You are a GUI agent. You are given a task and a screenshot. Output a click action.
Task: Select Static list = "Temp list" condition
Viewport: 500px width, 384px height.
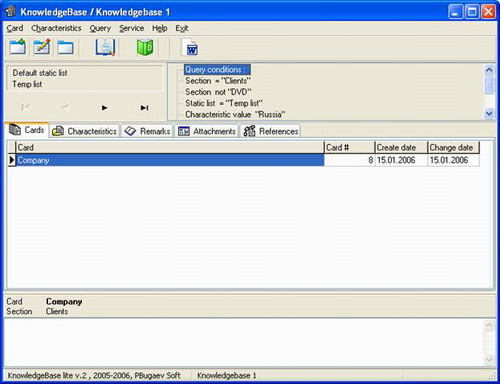point(224,103)
